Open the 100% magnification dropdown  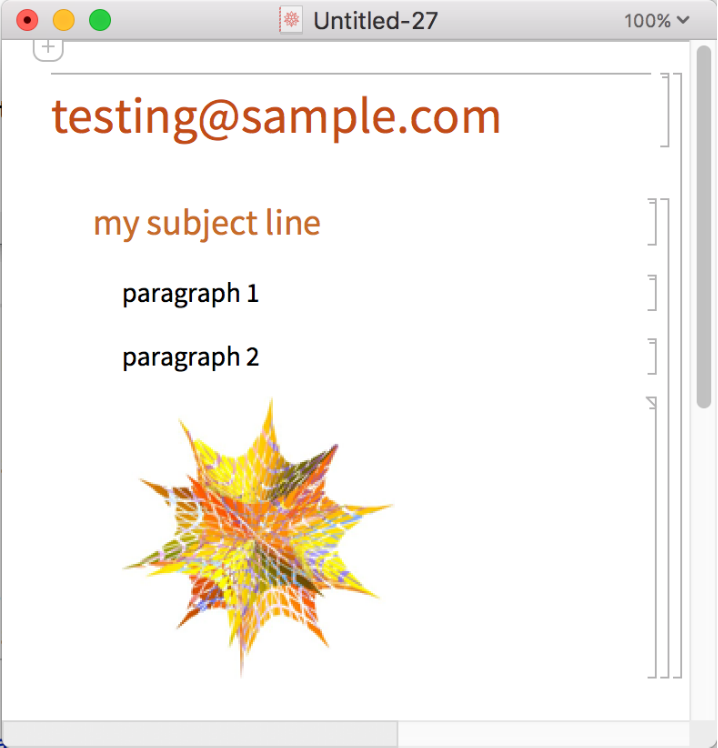tap(656, 20)
